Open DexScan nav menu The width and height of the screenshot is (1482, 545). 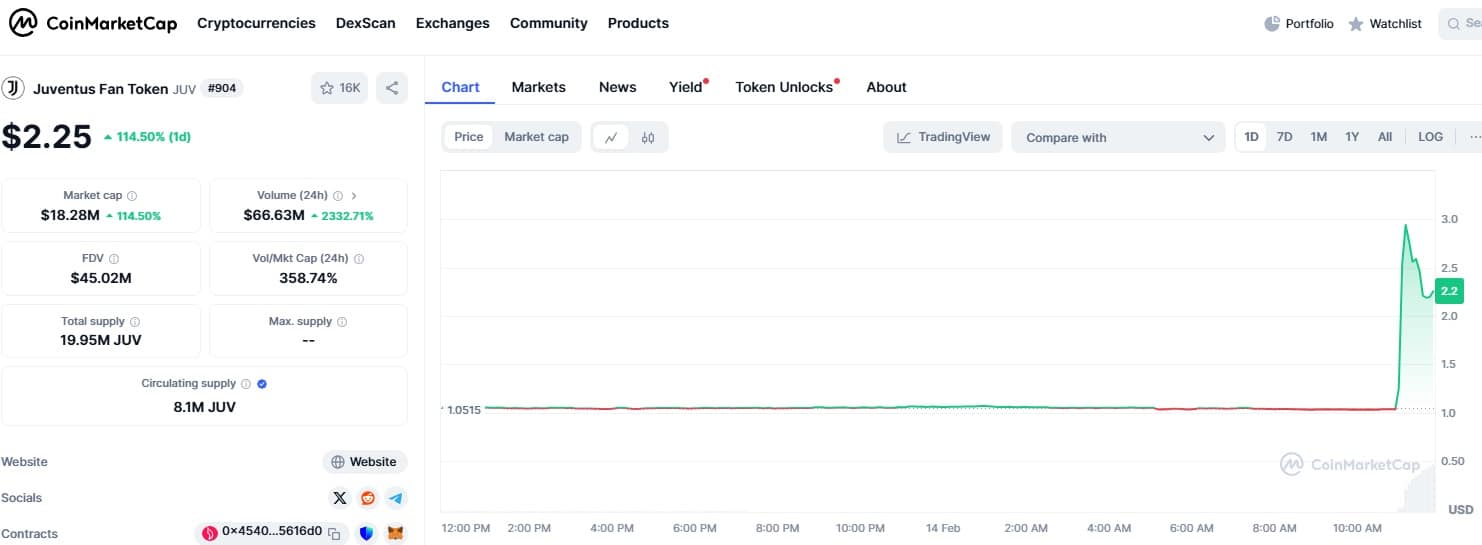[366, 23]
